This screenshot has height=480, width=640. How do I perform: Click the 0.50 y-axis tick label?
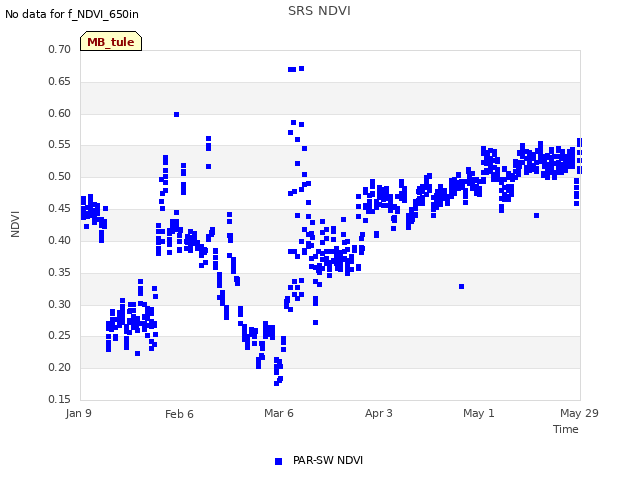[x=60, y=176]
